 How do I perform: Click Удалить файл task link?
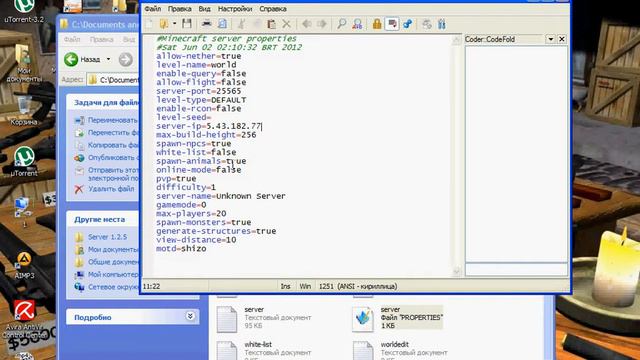tap(104, 189)
